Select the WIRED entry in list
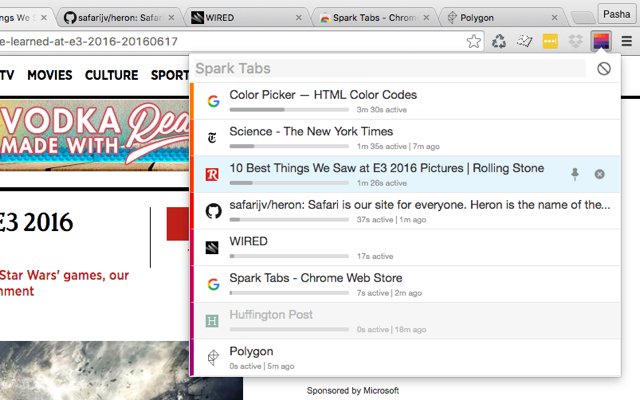The image size is (640, 400). [407, 247]
